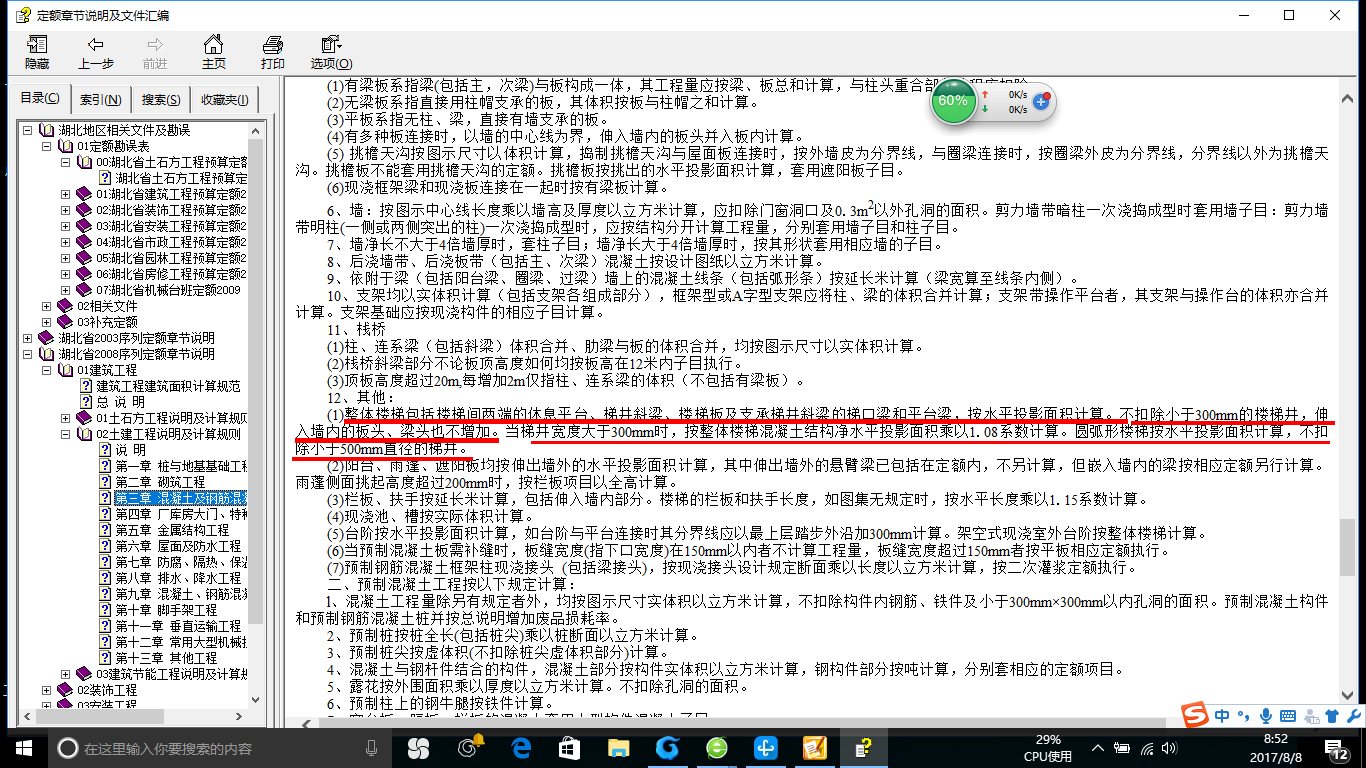
Task: Open the 主页 (Home) toolbar icon
Action: pyautogui.click(x=213, y=52)
